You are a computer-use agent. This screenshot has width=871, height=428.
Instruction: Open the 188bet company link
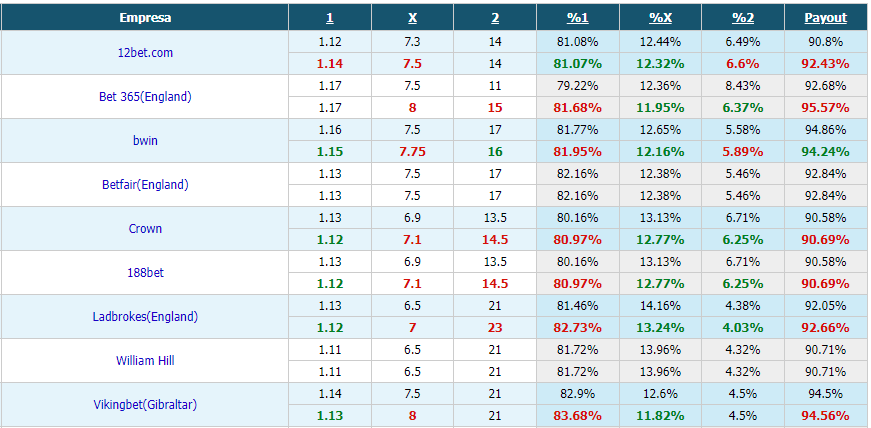click(145, 272)
